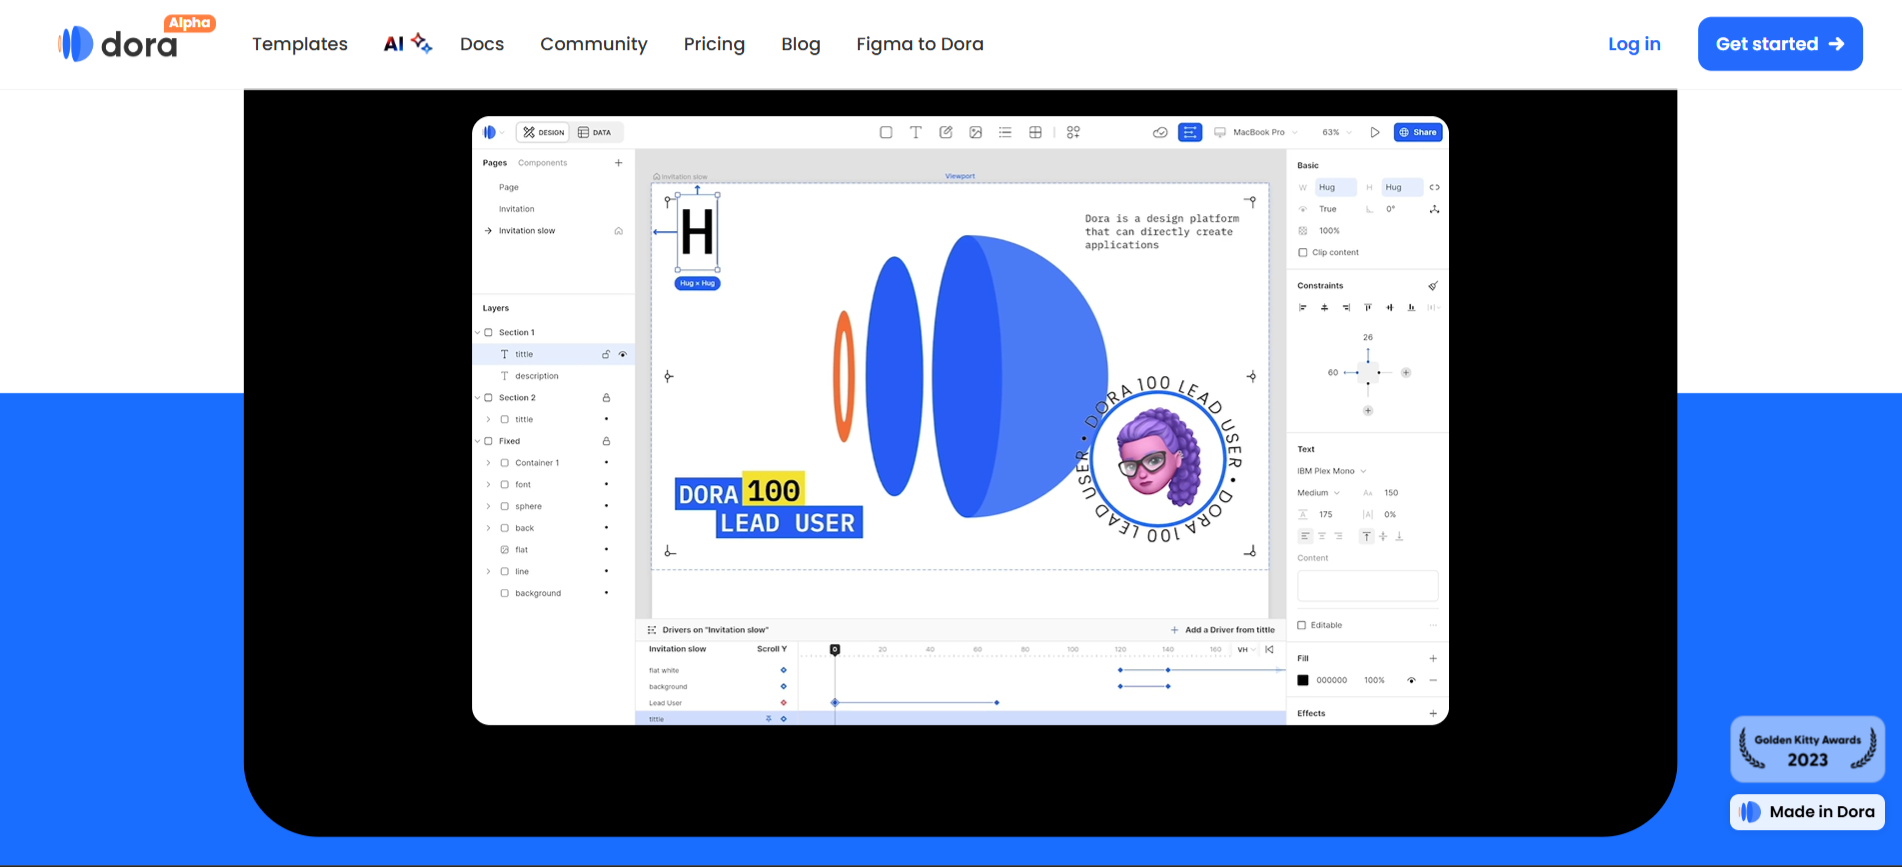Click align left constraint icon
Viewport: 1902px width, 867px height.
(1303, 308)
